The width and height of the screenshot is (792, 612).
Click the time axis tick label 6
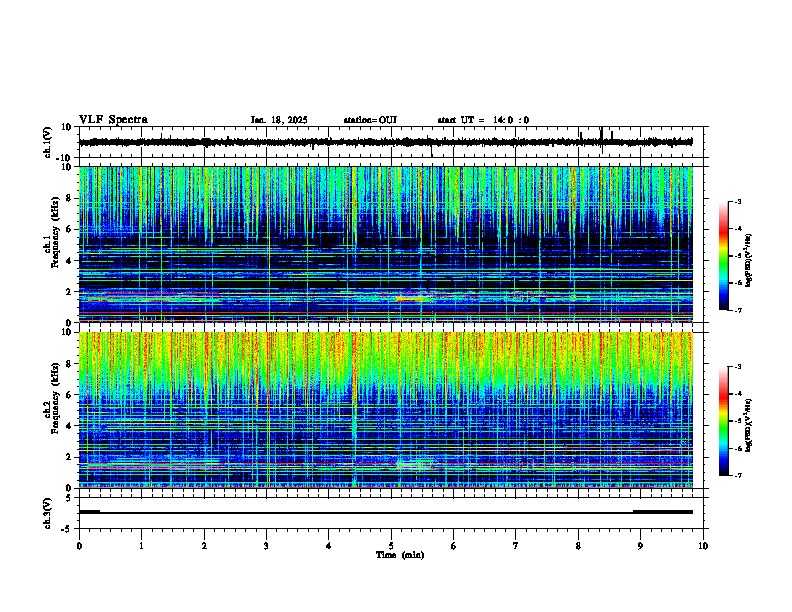tap(454, 546)
